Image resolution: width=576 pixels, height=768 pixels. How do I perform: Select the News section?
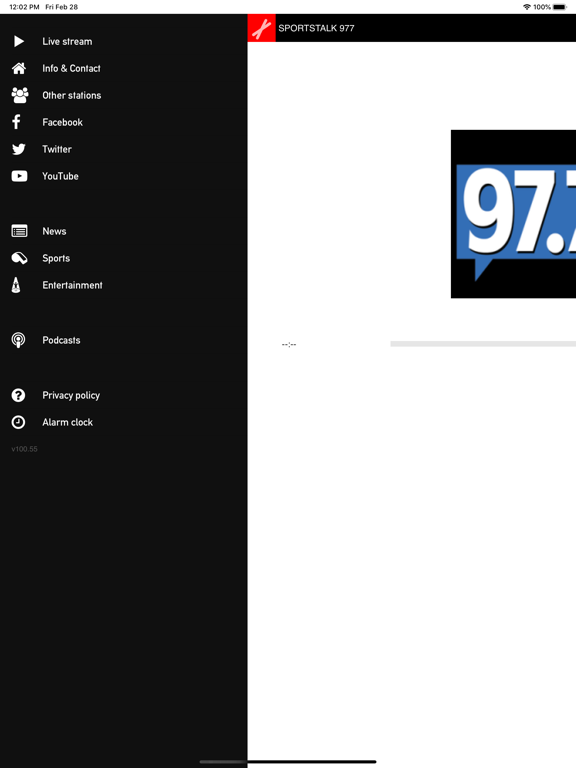click(x=54, y=231)
